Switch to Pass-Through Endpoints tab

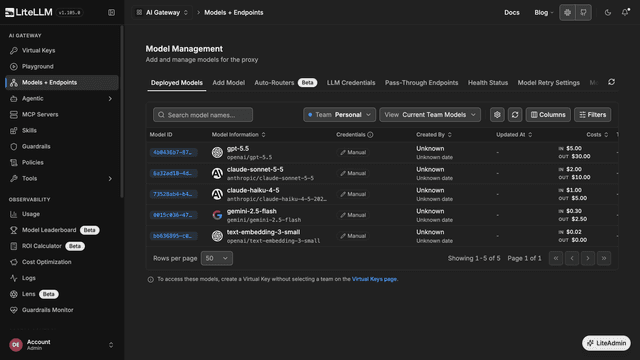click(x=421, y=83)
